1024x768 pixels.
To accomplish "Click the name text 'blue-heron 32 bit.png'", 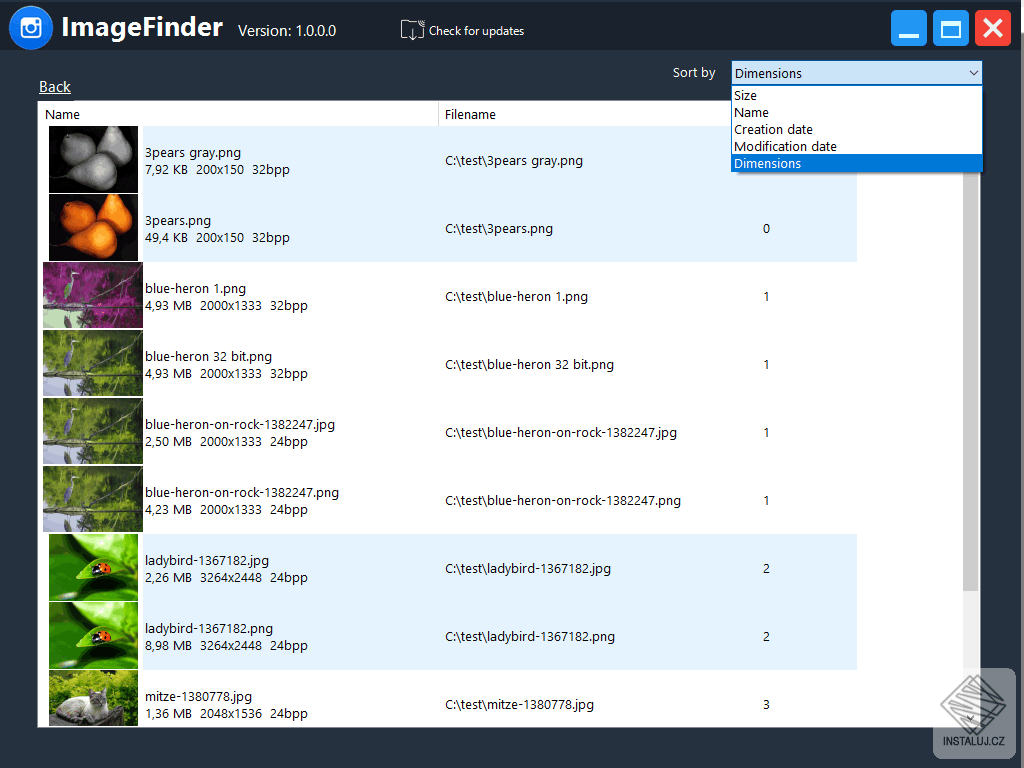I will point(208,357).
